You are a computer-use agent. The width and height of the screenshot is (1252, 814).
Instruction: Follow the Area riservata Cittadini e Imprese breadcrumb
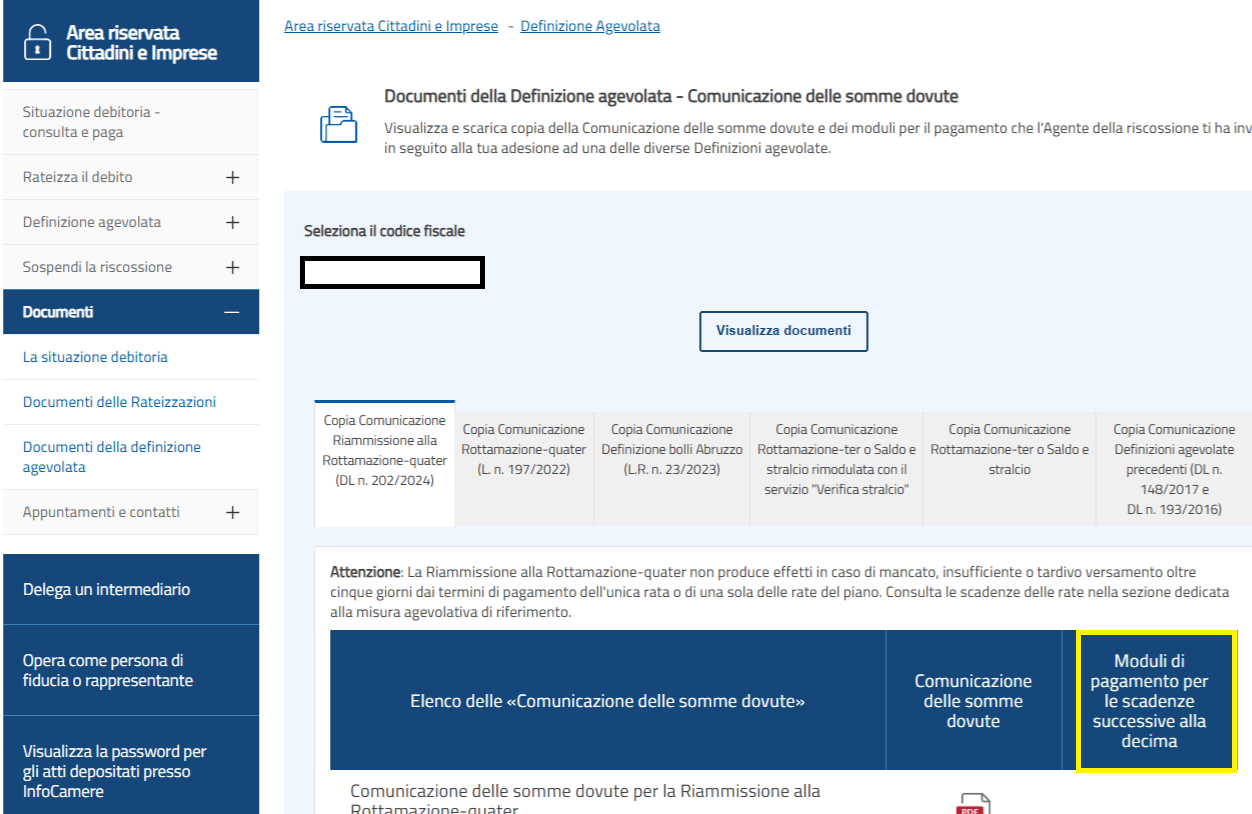pyautogui.click(x=391, y=26)
